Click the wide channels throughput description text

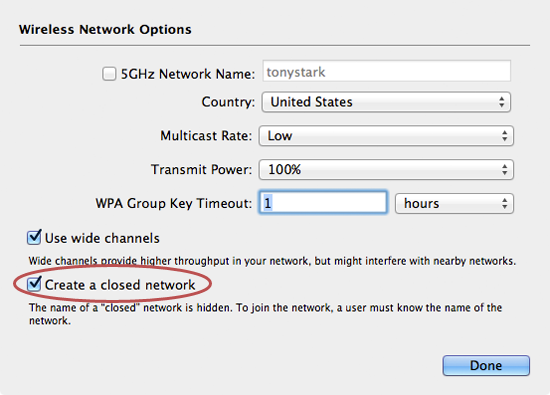click(x=272, y=261)
